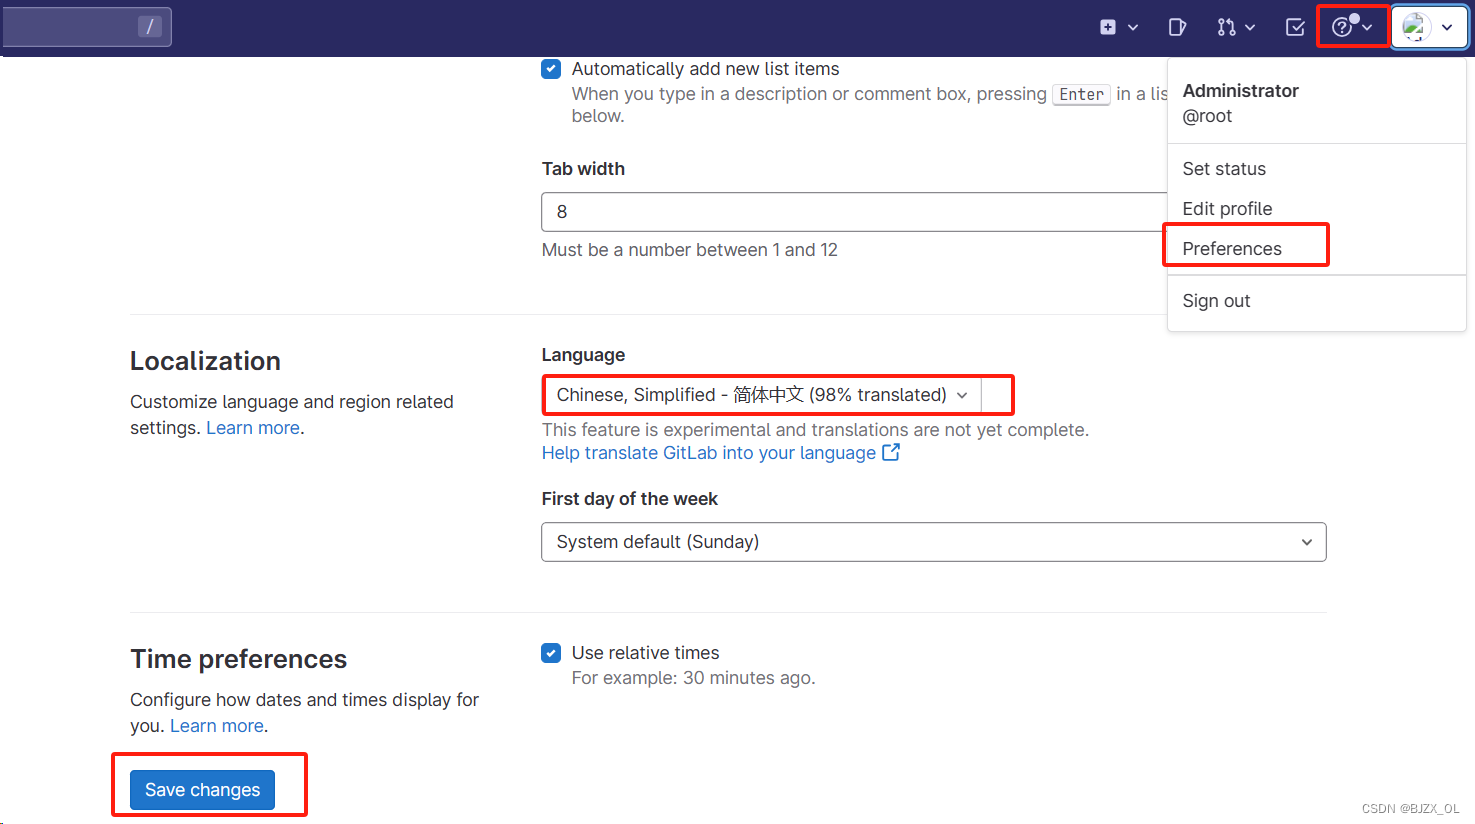Open the create new plus menu icon
The image size is (1475, 824).
(x=1108, y=27)
